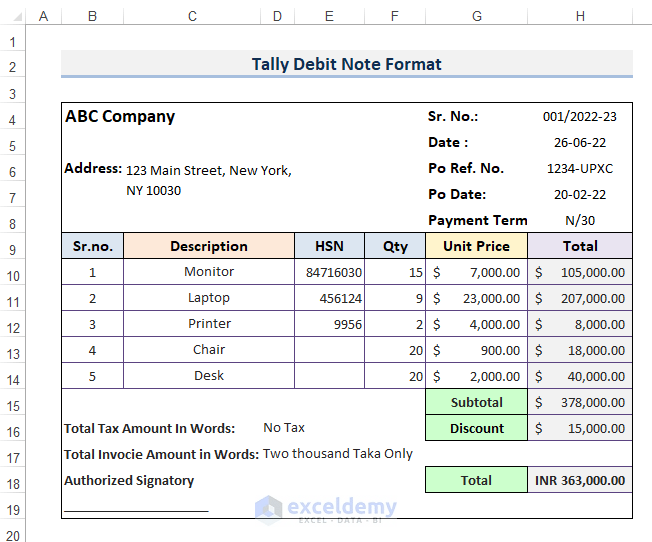Screen dimensions: 652x542
Task: Click unit price '7,000.00'
Action: [495, 272]
